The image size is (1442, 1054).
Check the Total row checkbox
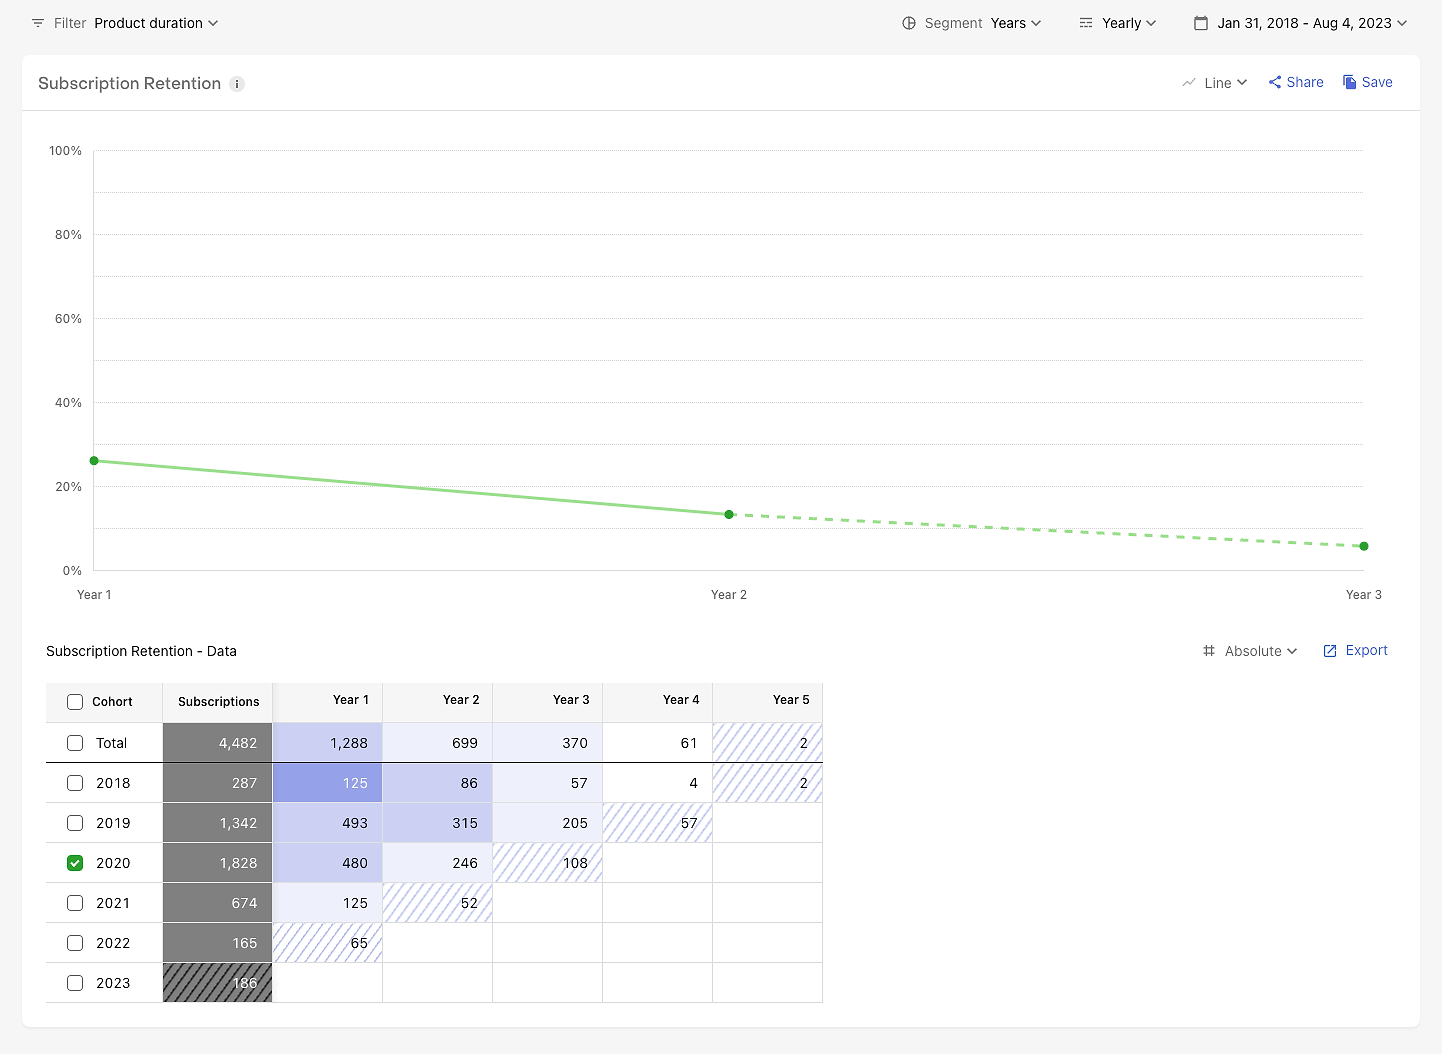tap(75, 743)
